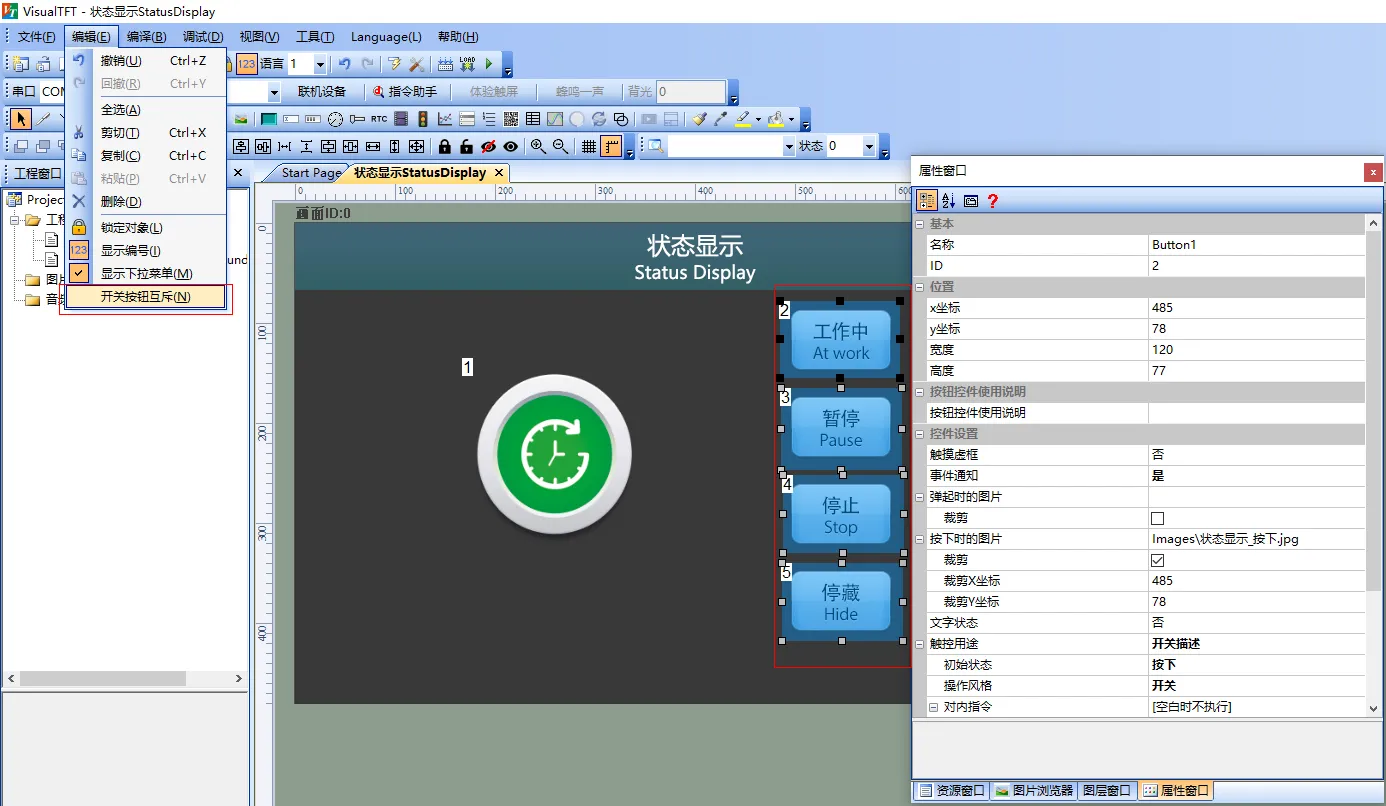Click the 联机设备 button
Viewport: 1386px width, 806px height.
click(x=322, y=92)
